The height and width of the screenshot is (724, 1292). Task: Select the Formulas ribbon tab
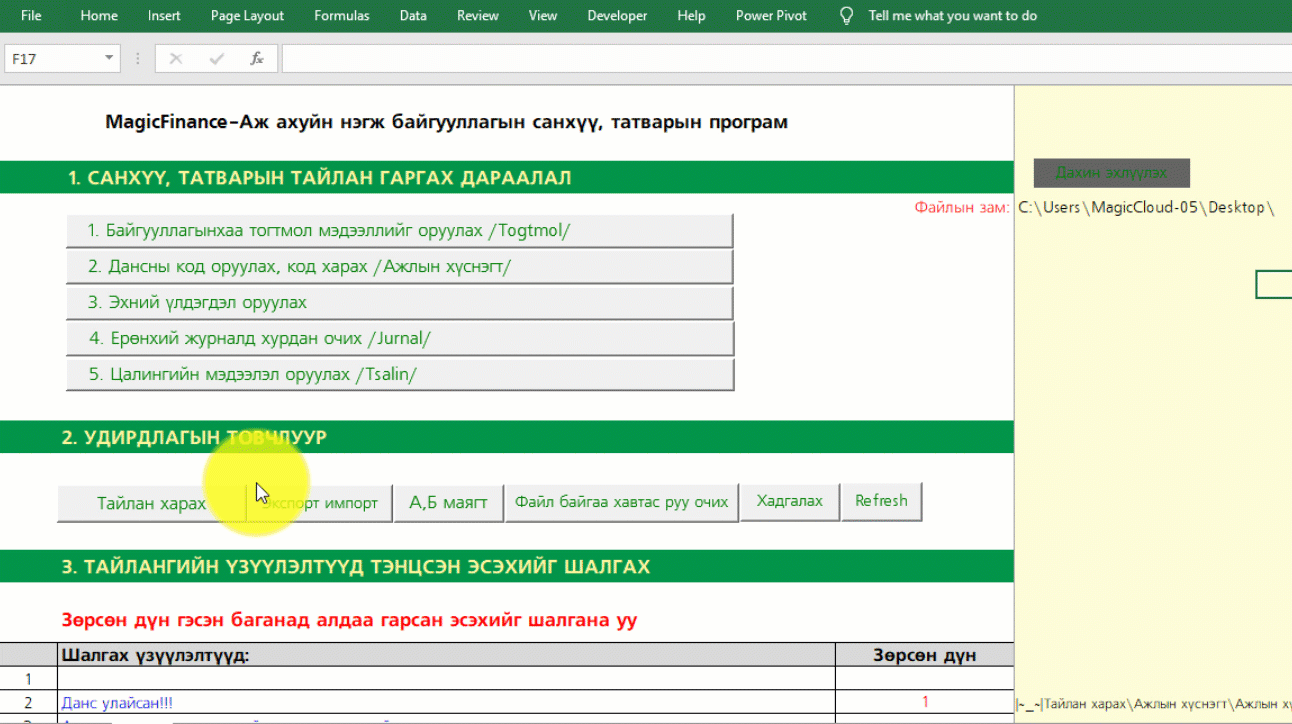(x=341, y=15)
